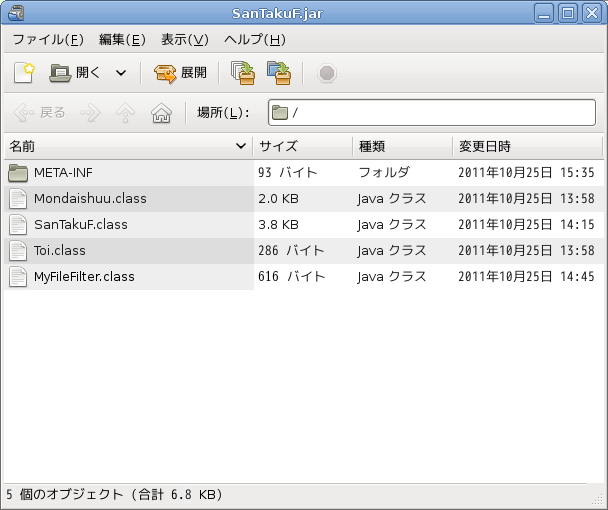Click the META-INF folder icon
This screenshot has height=510, width=608.
[x=18, y=173]
